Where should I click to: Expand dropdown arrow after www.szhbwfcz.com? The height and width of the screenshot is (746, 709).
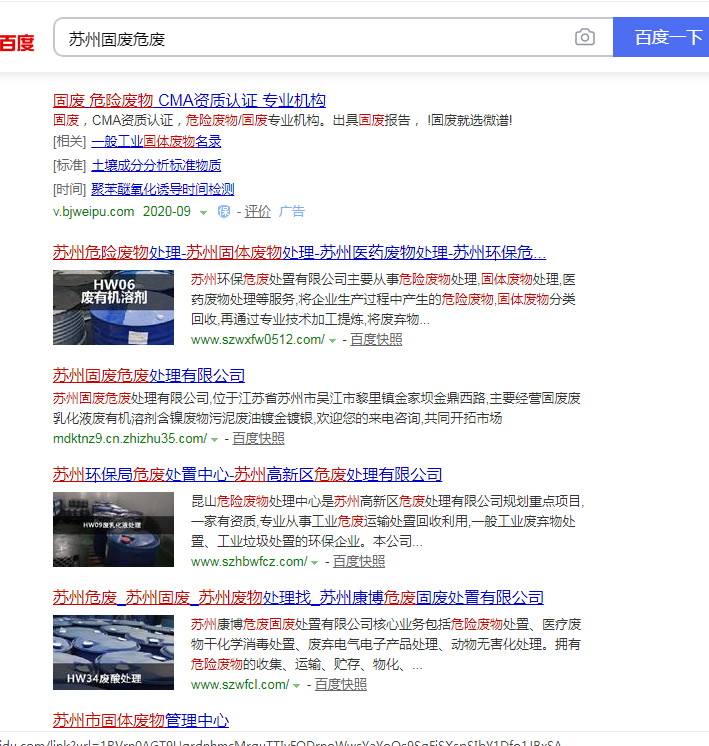click(314, 563)
